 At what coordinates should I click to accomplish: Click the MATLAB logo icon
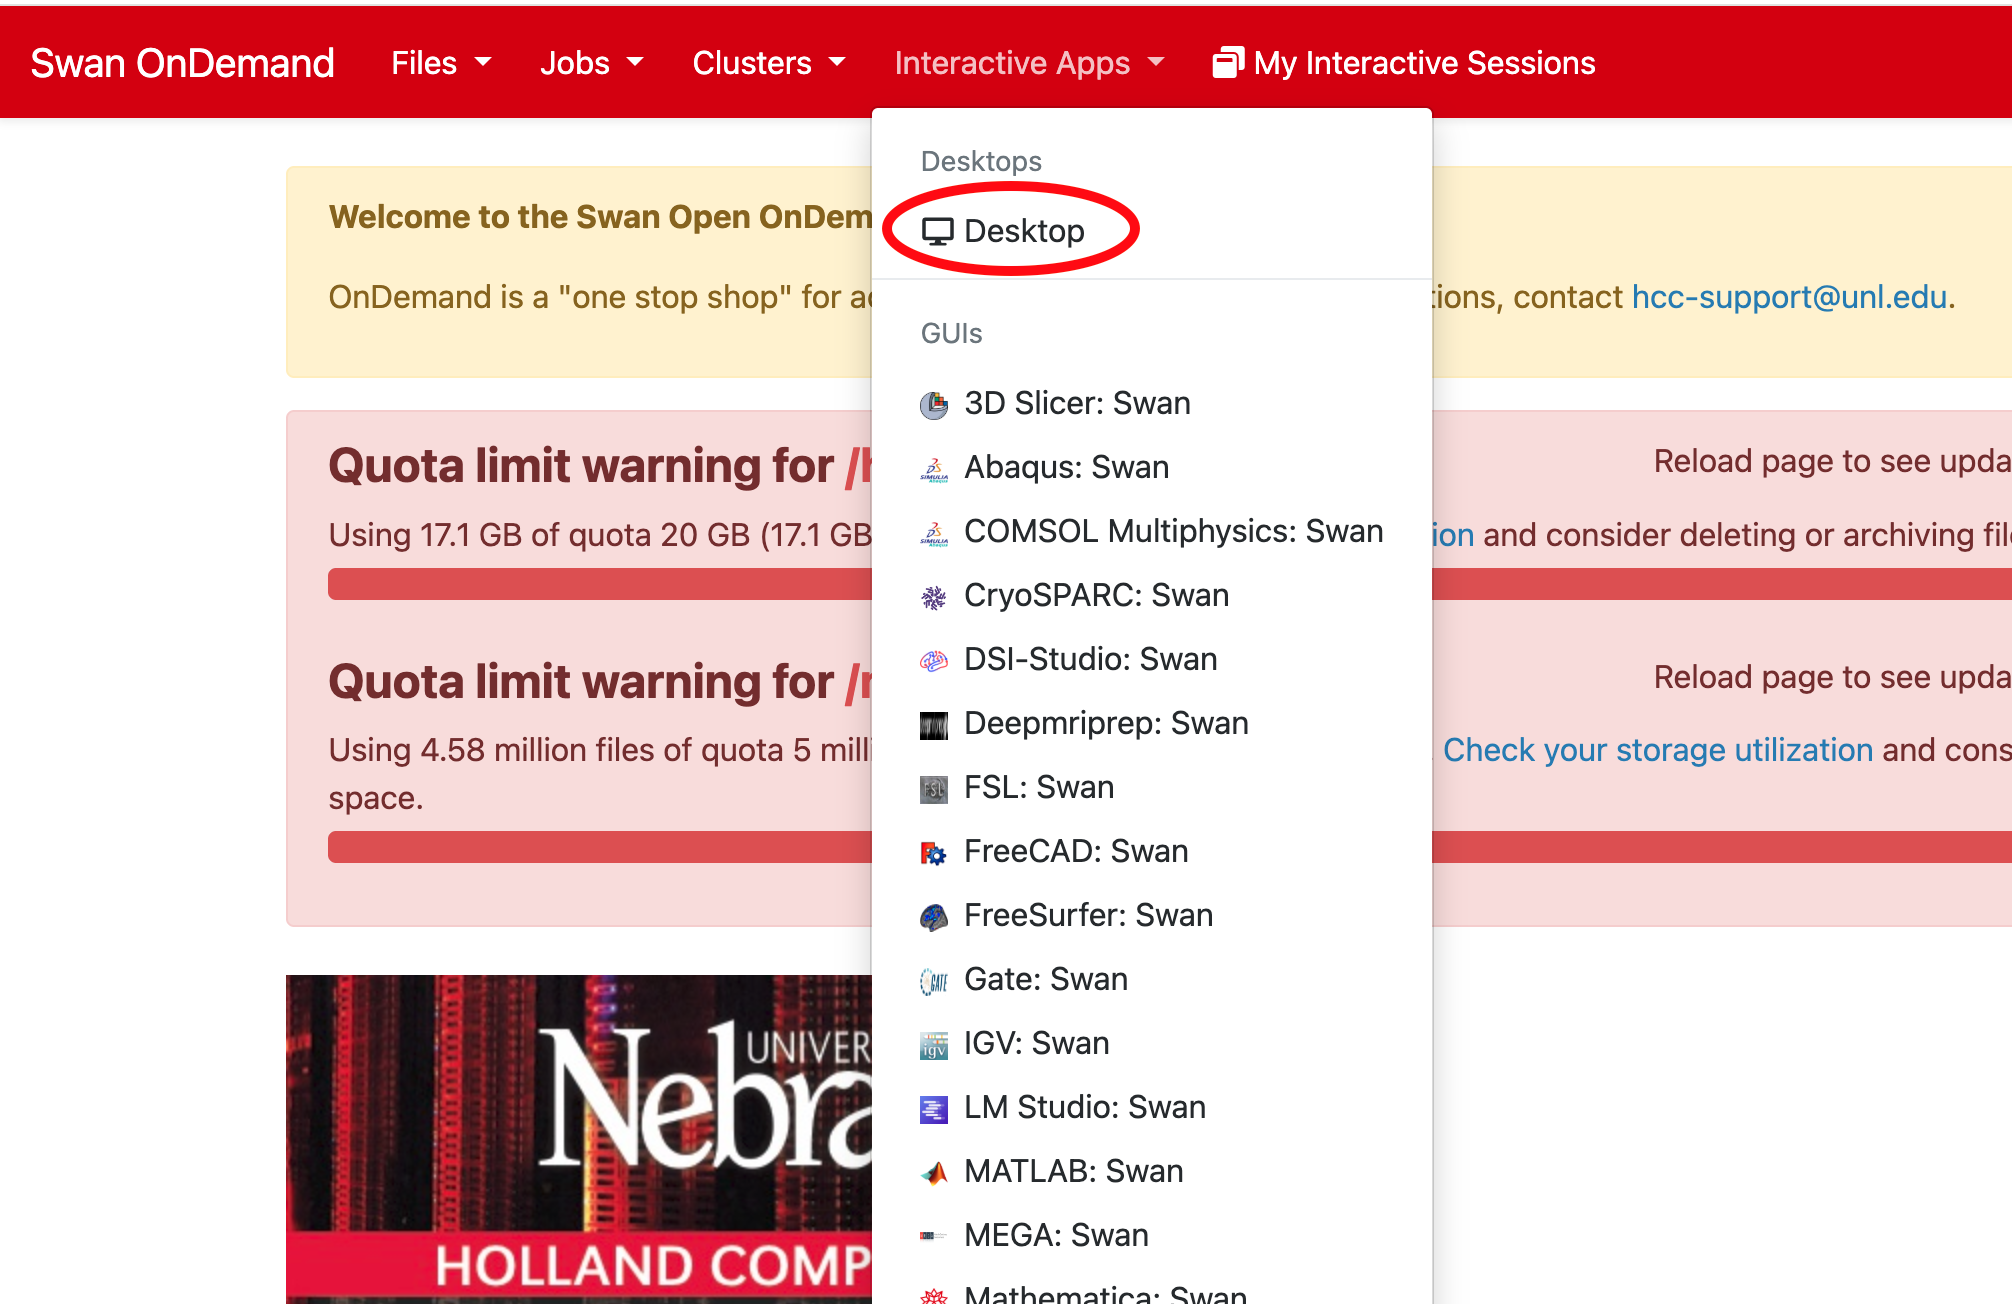pos(933,1173)
